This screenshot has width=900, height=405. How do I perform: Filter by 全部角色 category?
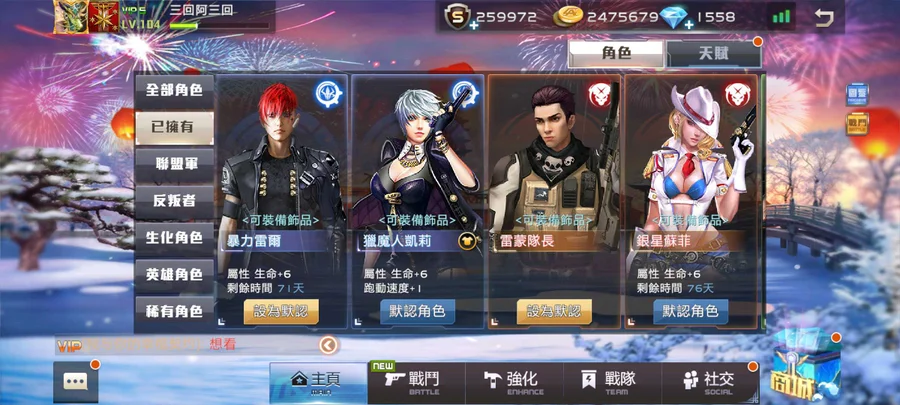pos(174,91)
